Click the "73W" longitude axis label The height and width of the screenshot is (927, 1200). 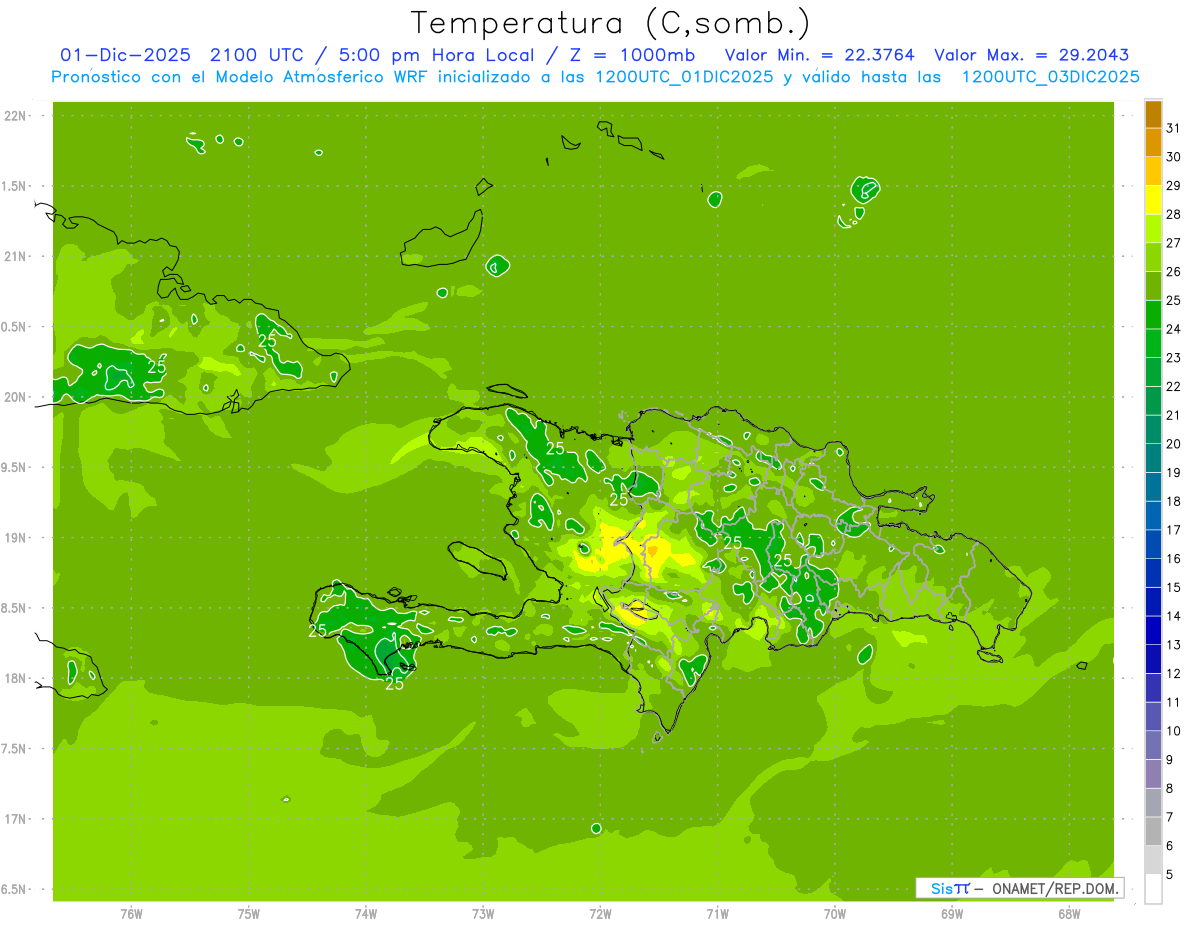click(483, 914)
